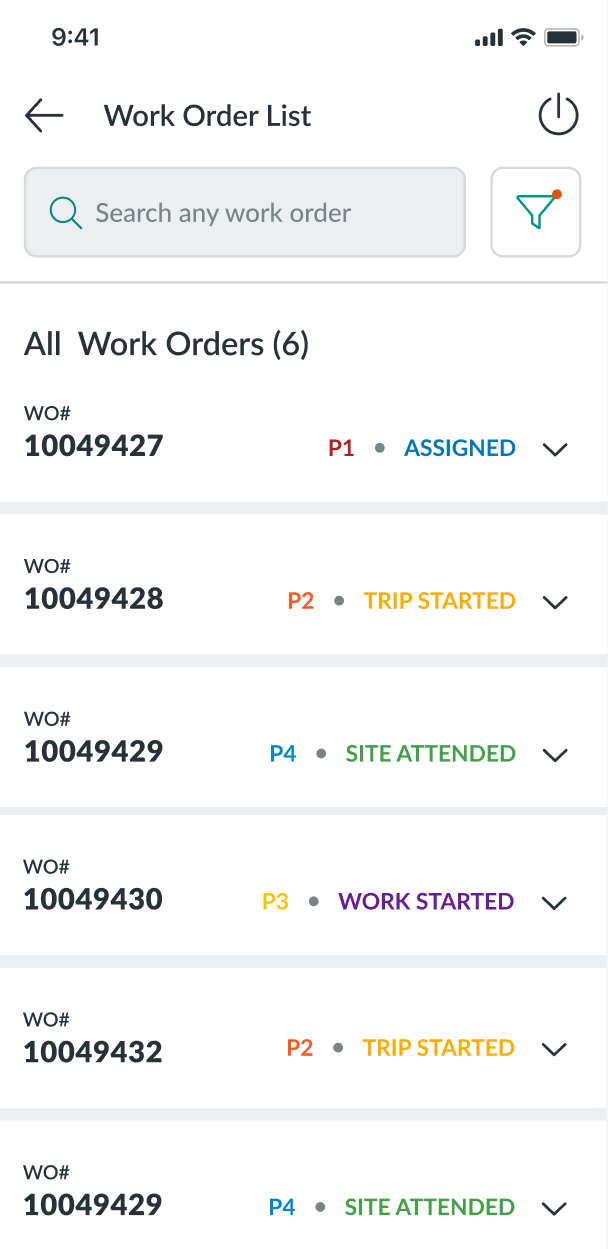This screenshot has height=1249, width=608.
Task: Tap the Wi-Fi status icon
Action: pyautogui.click(x=522, y=38)
